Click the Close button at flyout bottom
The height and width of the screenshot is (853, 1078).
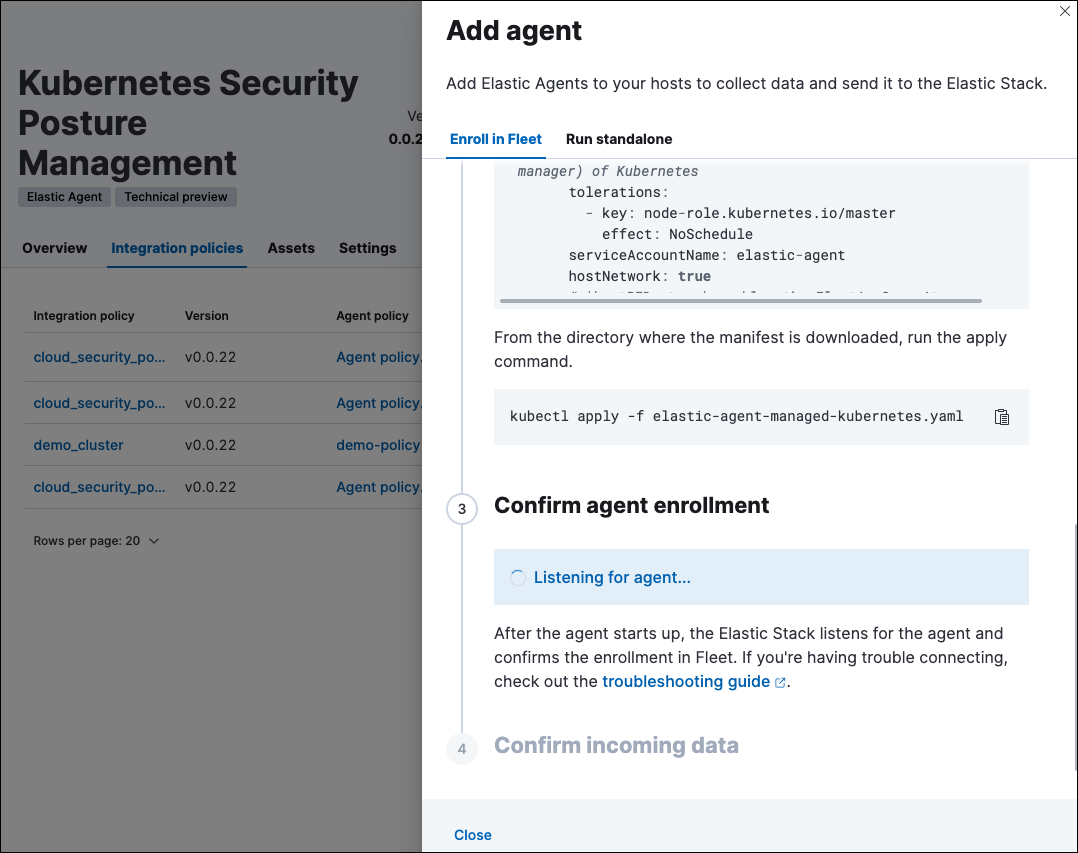(x=472, y=835)
